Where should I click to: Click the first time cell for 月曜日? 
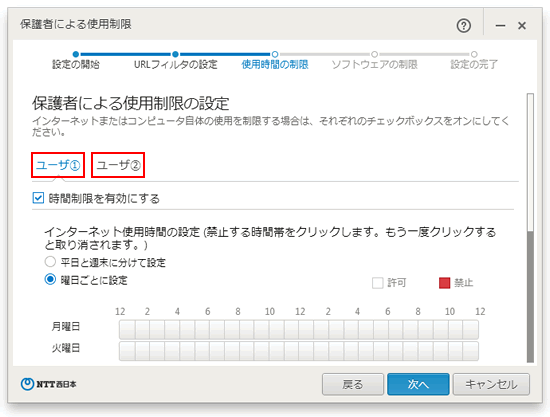pyautogui.click(x=127, y=329)
